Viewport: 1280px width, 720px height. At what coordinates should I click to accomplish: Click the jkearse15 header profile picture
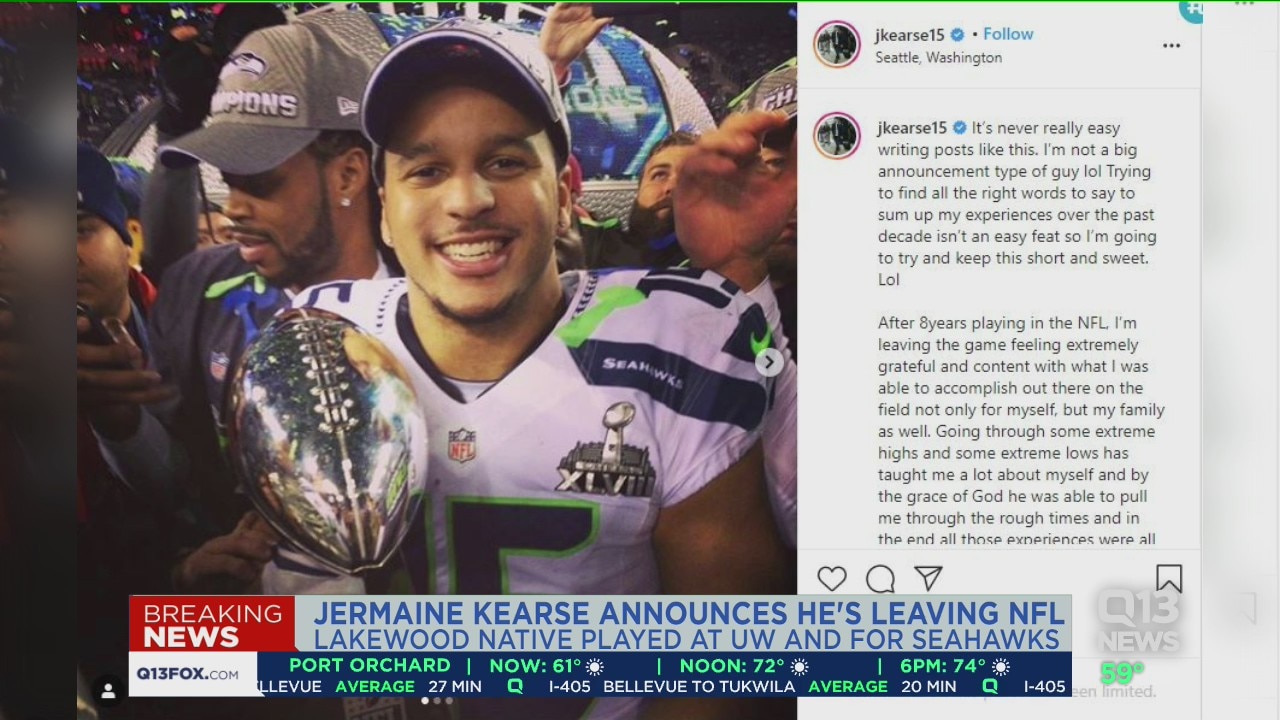point(836,45)
